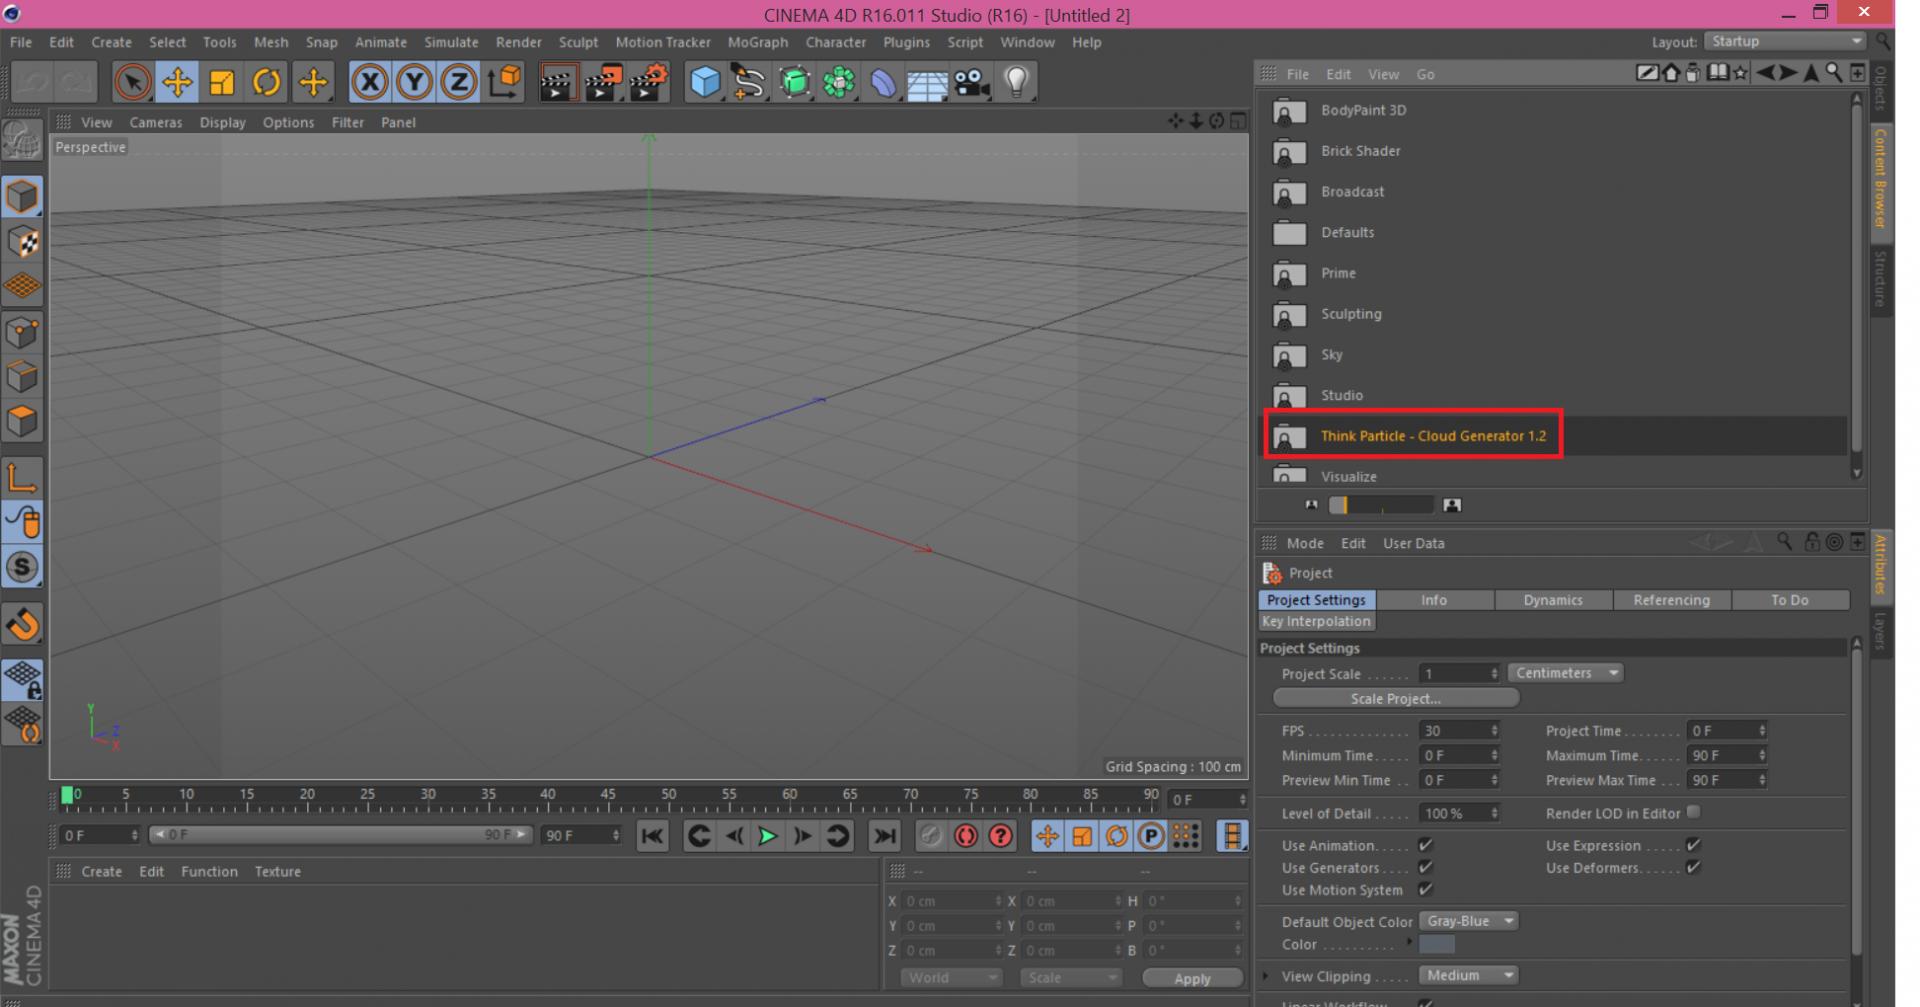Uncheck Use Animation checkbox
The image size is (1920, 1007).
click(x=1425, y=845)
